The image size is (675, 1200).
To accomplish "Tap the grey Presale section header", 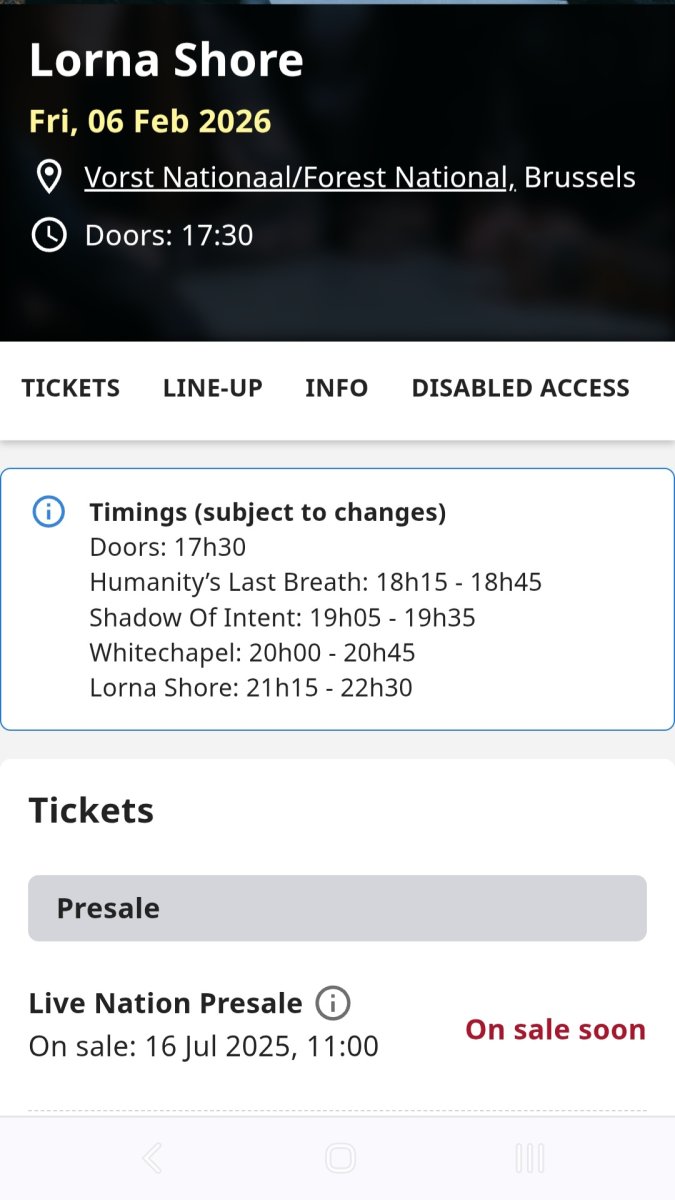I will click(x=337, y=908).
